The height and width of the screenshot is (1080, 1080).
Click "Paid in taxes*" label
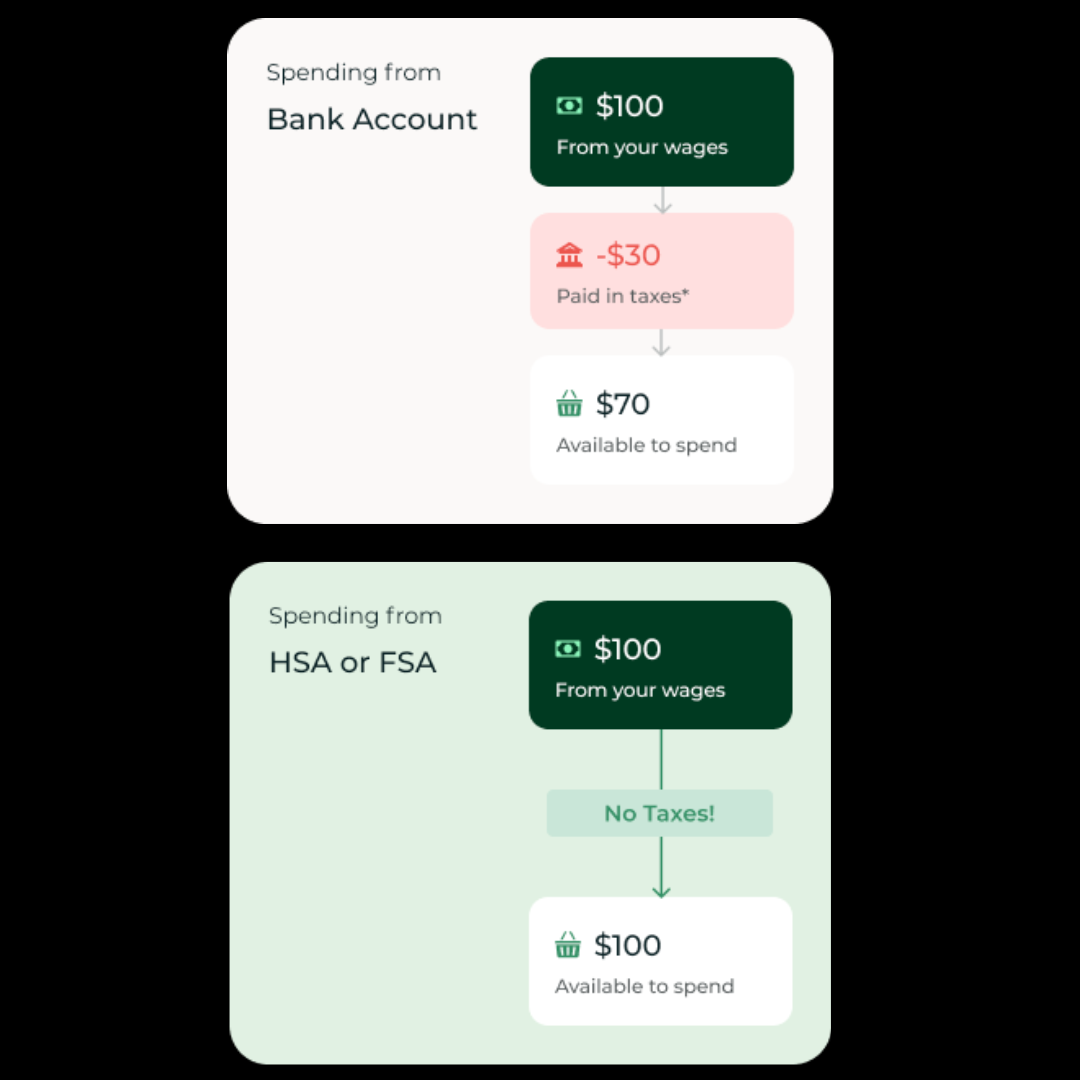(622, 297)
